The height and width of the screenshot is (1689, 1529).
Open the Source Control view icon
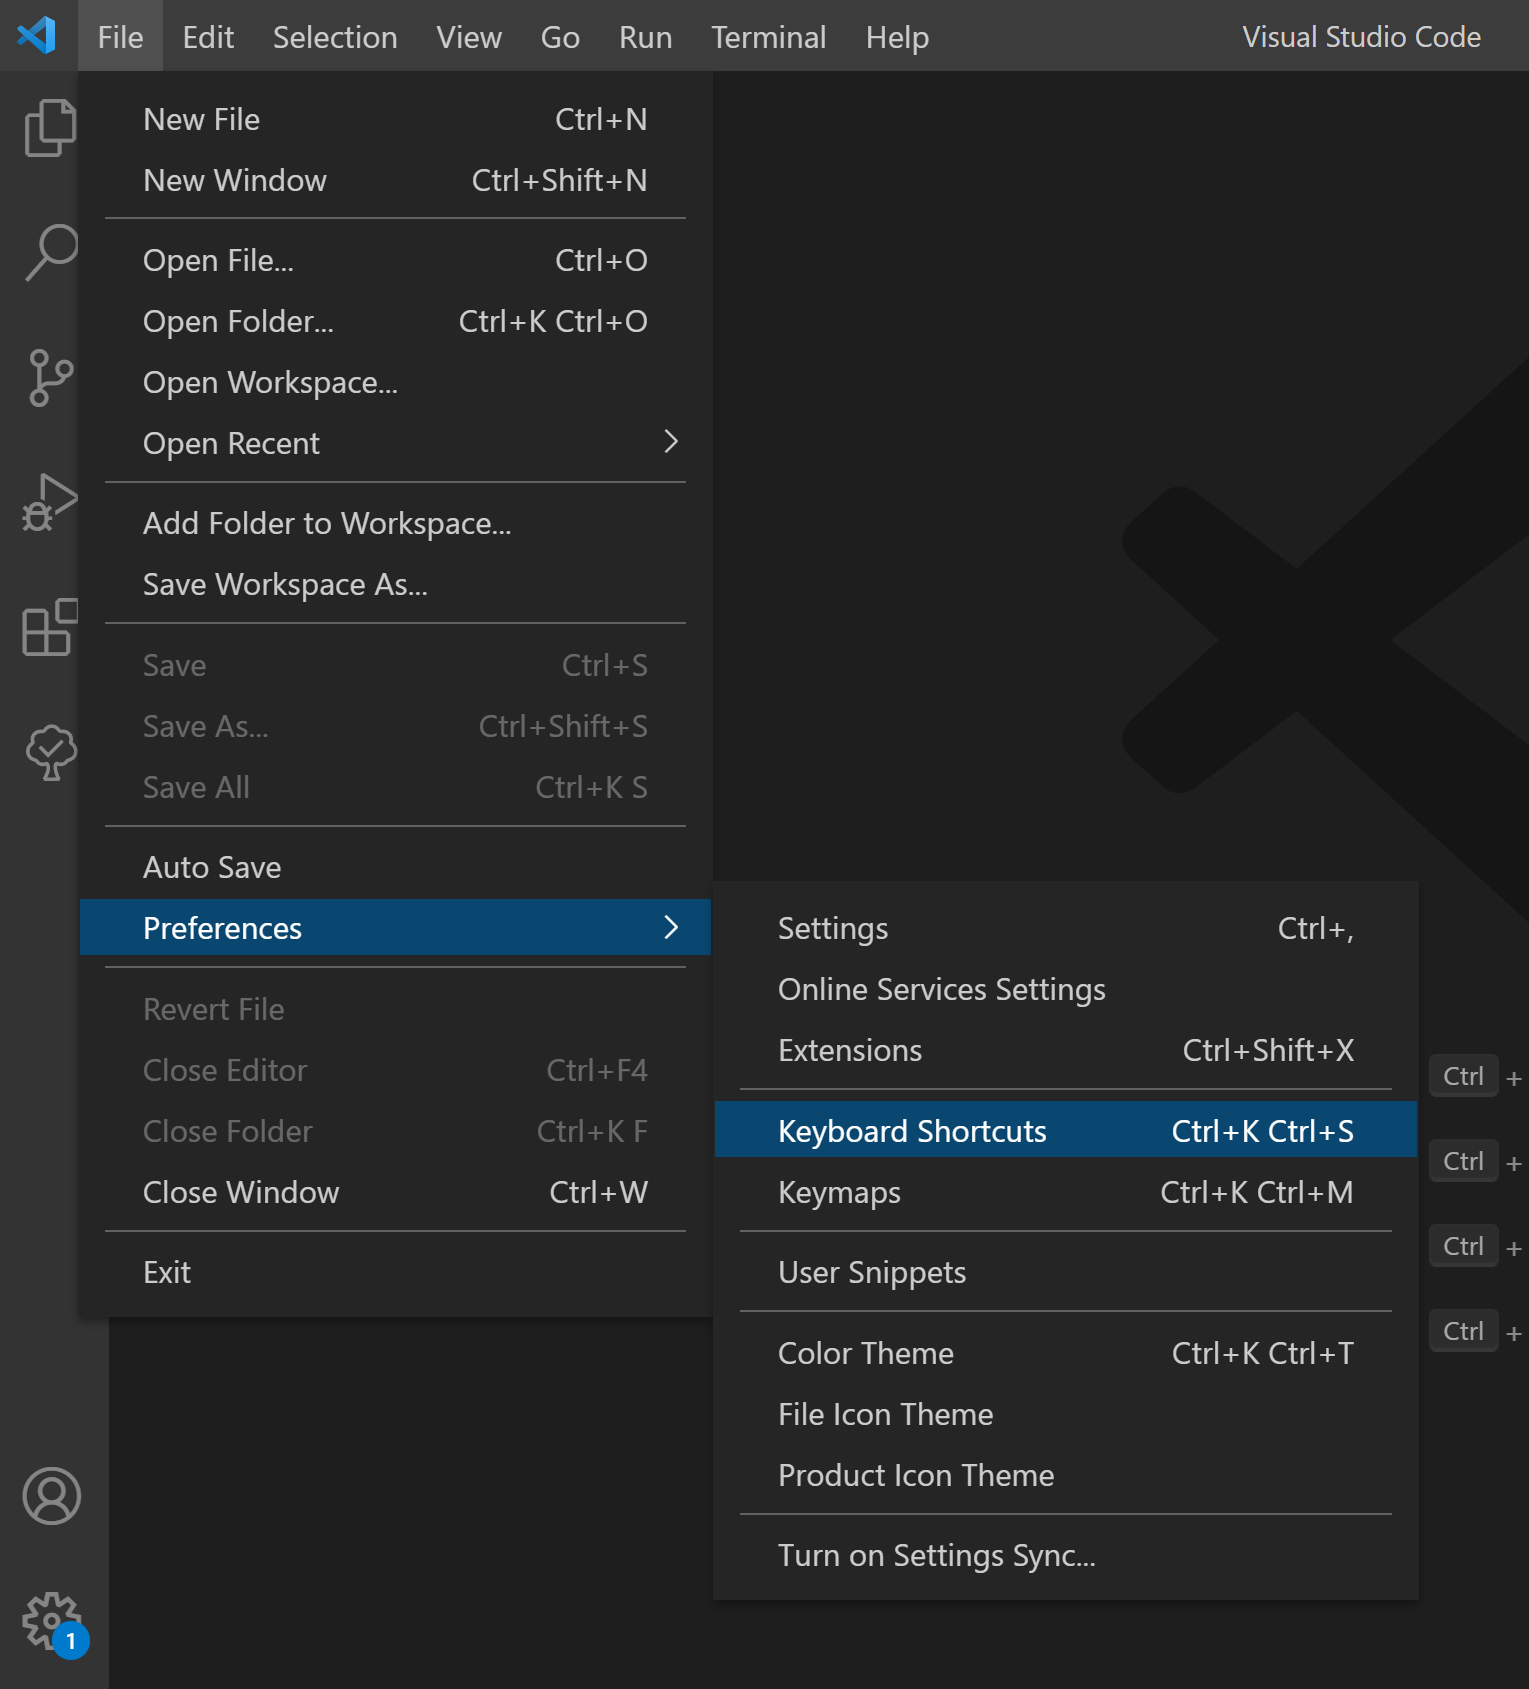tap(50, 378)
